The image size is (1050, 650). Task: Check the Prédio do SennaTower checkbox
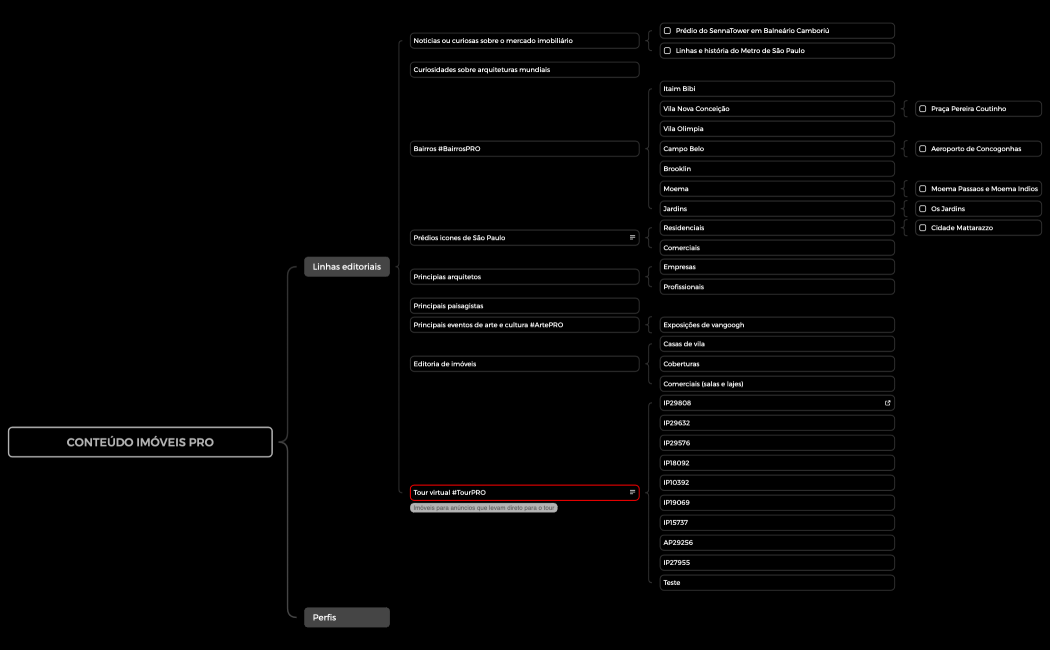[x=667, y=31]
